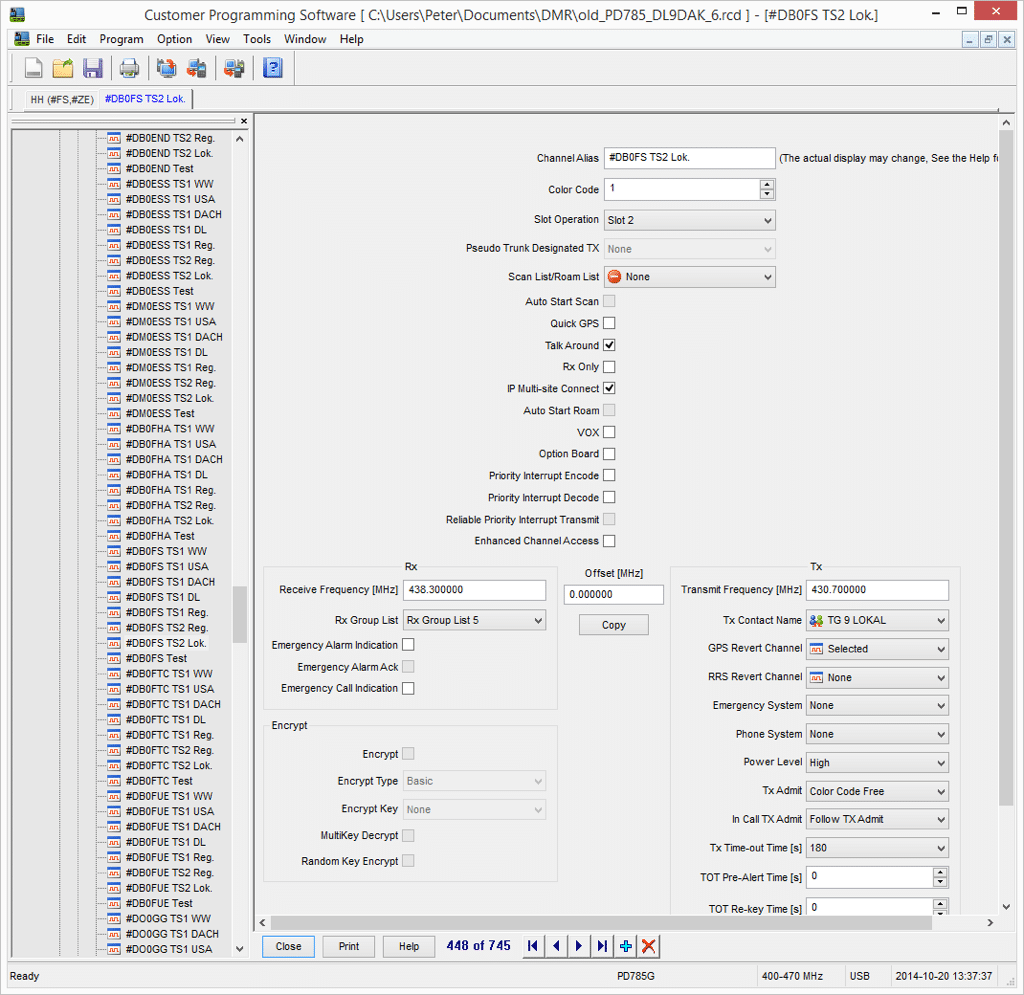Save the codeplug with the floppy disk icon
Viewport: 1024px width, 995px height.
tap(93, 68)
